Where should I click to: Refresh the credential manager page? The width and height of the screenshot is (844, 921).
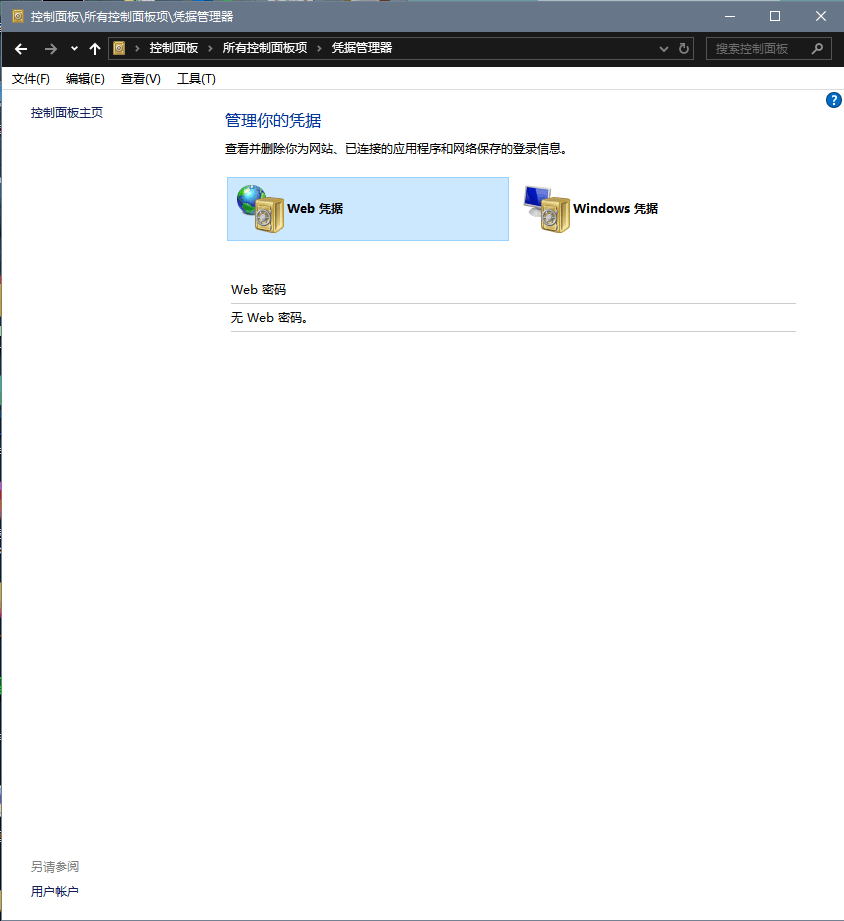point(684,49)
